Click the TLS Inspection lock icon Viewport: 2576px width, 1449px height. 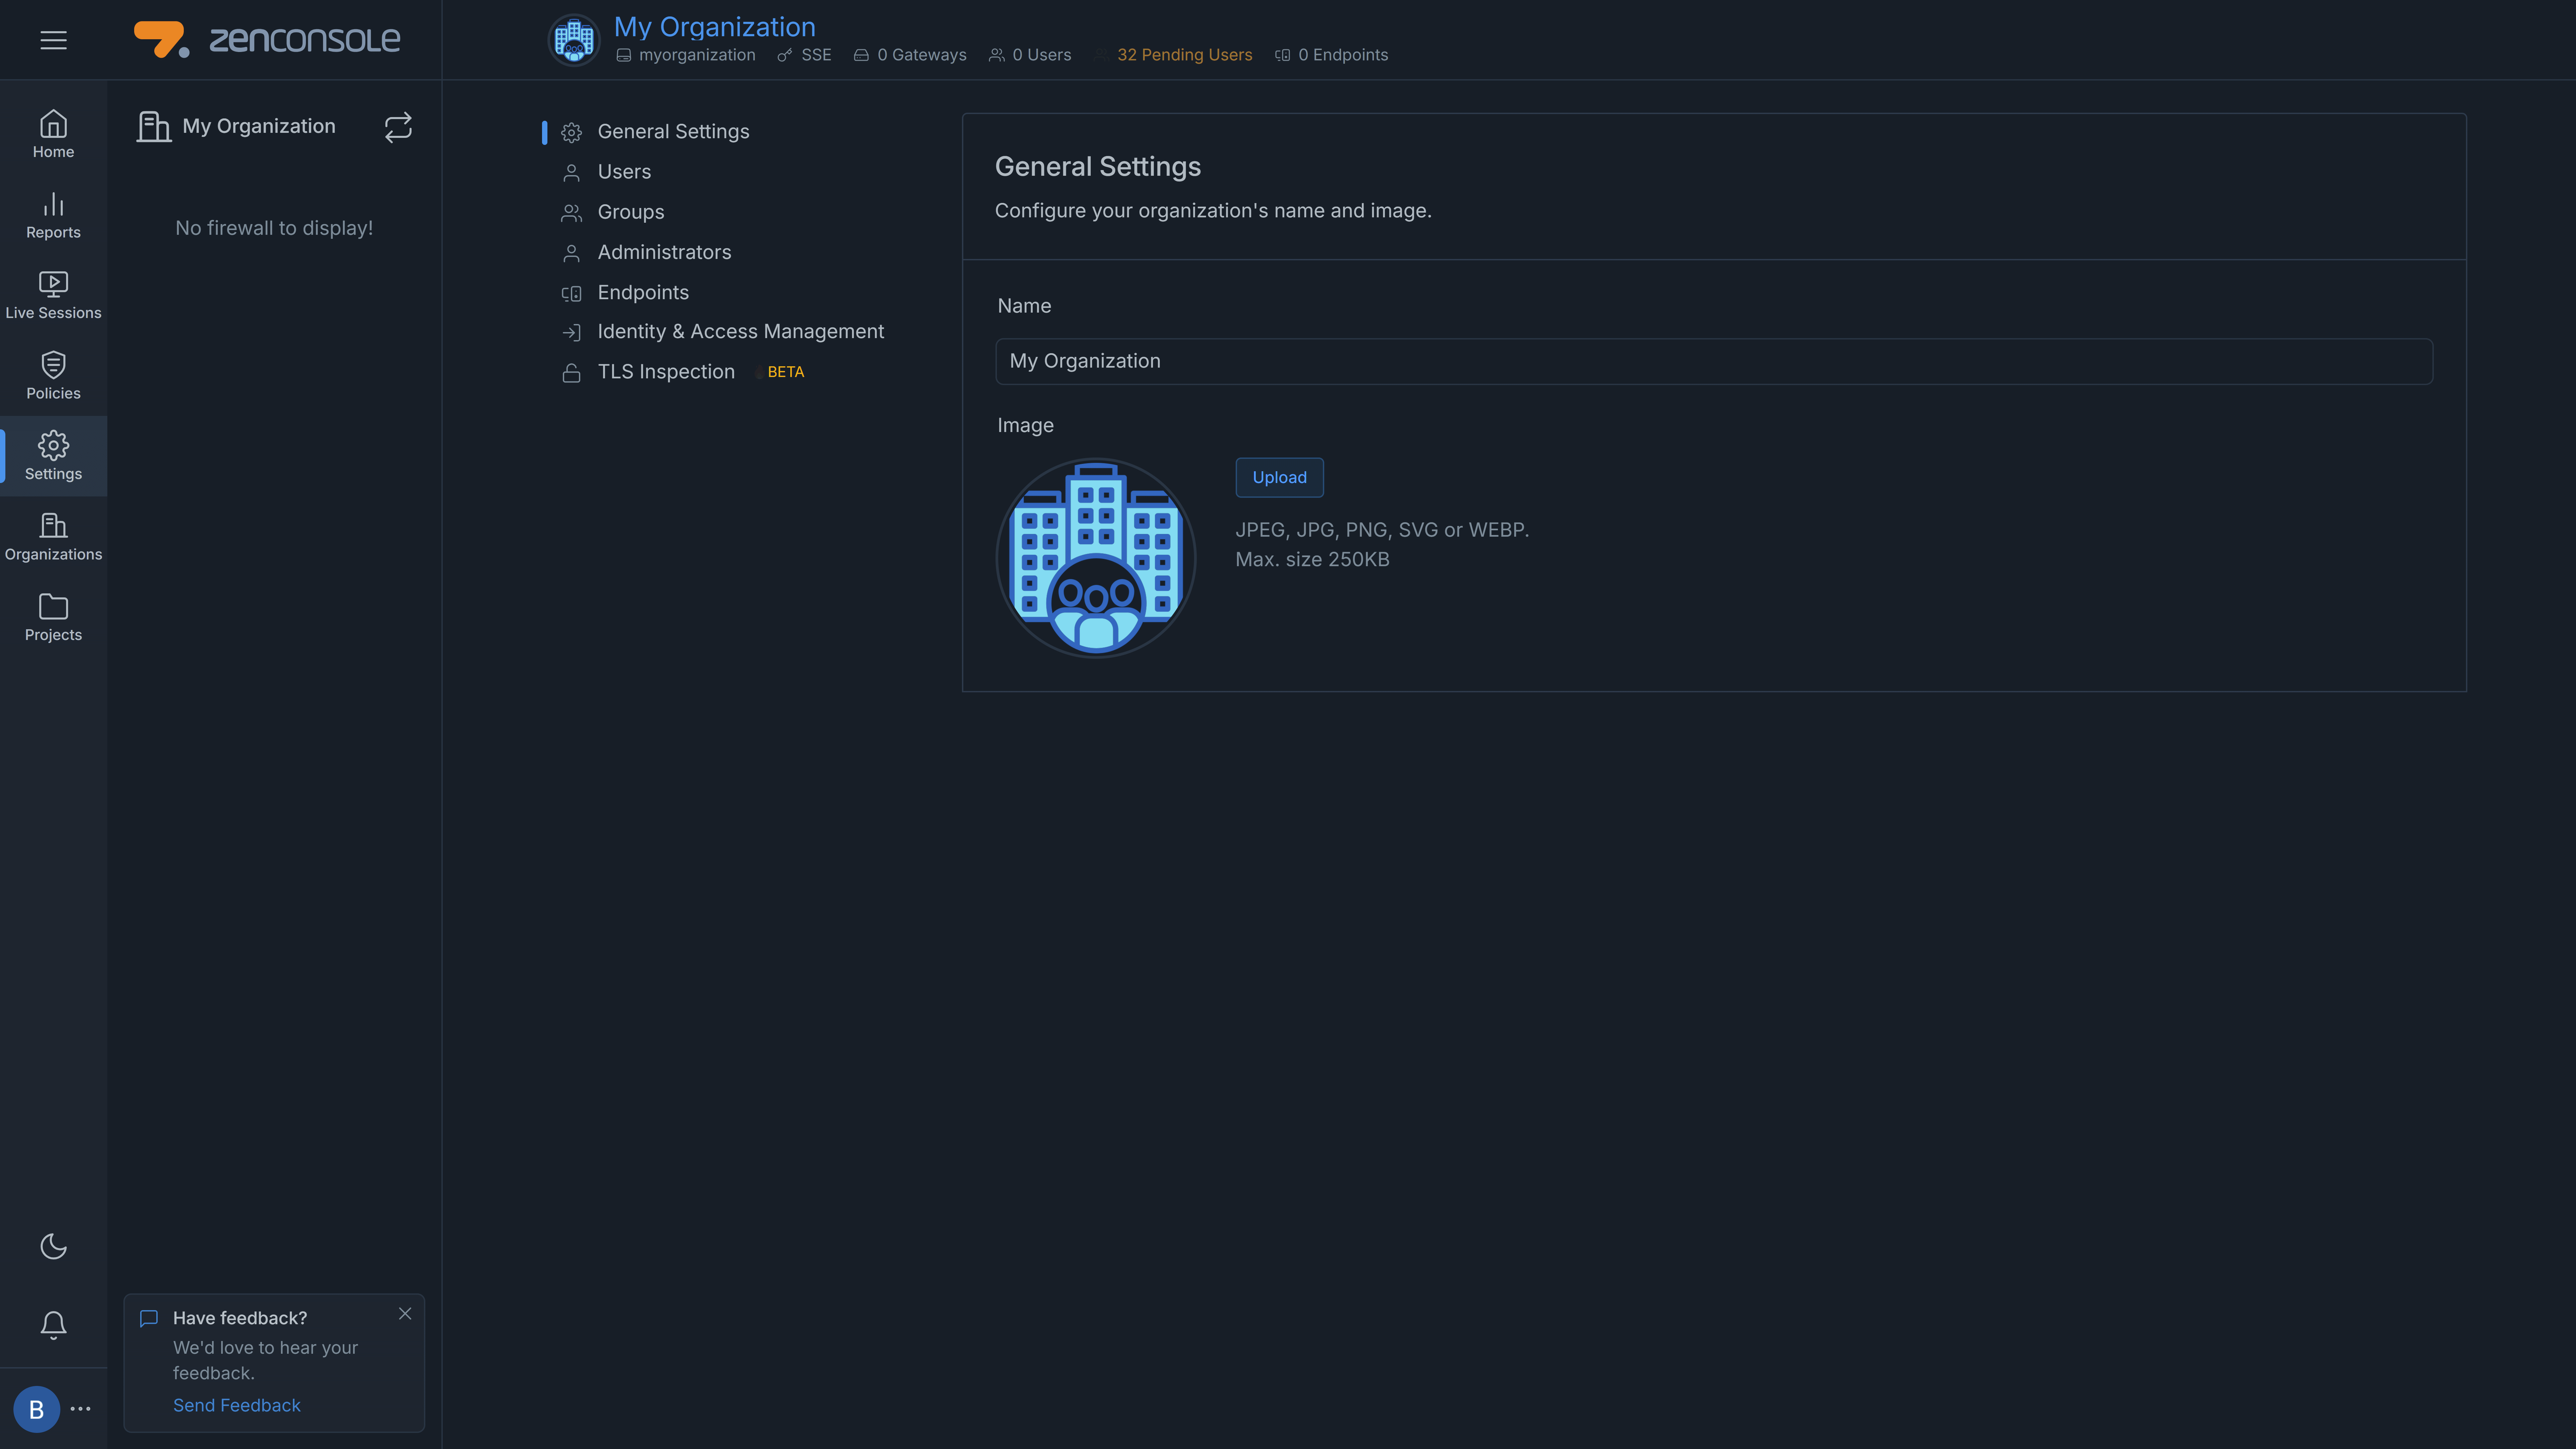coord(571,373)
